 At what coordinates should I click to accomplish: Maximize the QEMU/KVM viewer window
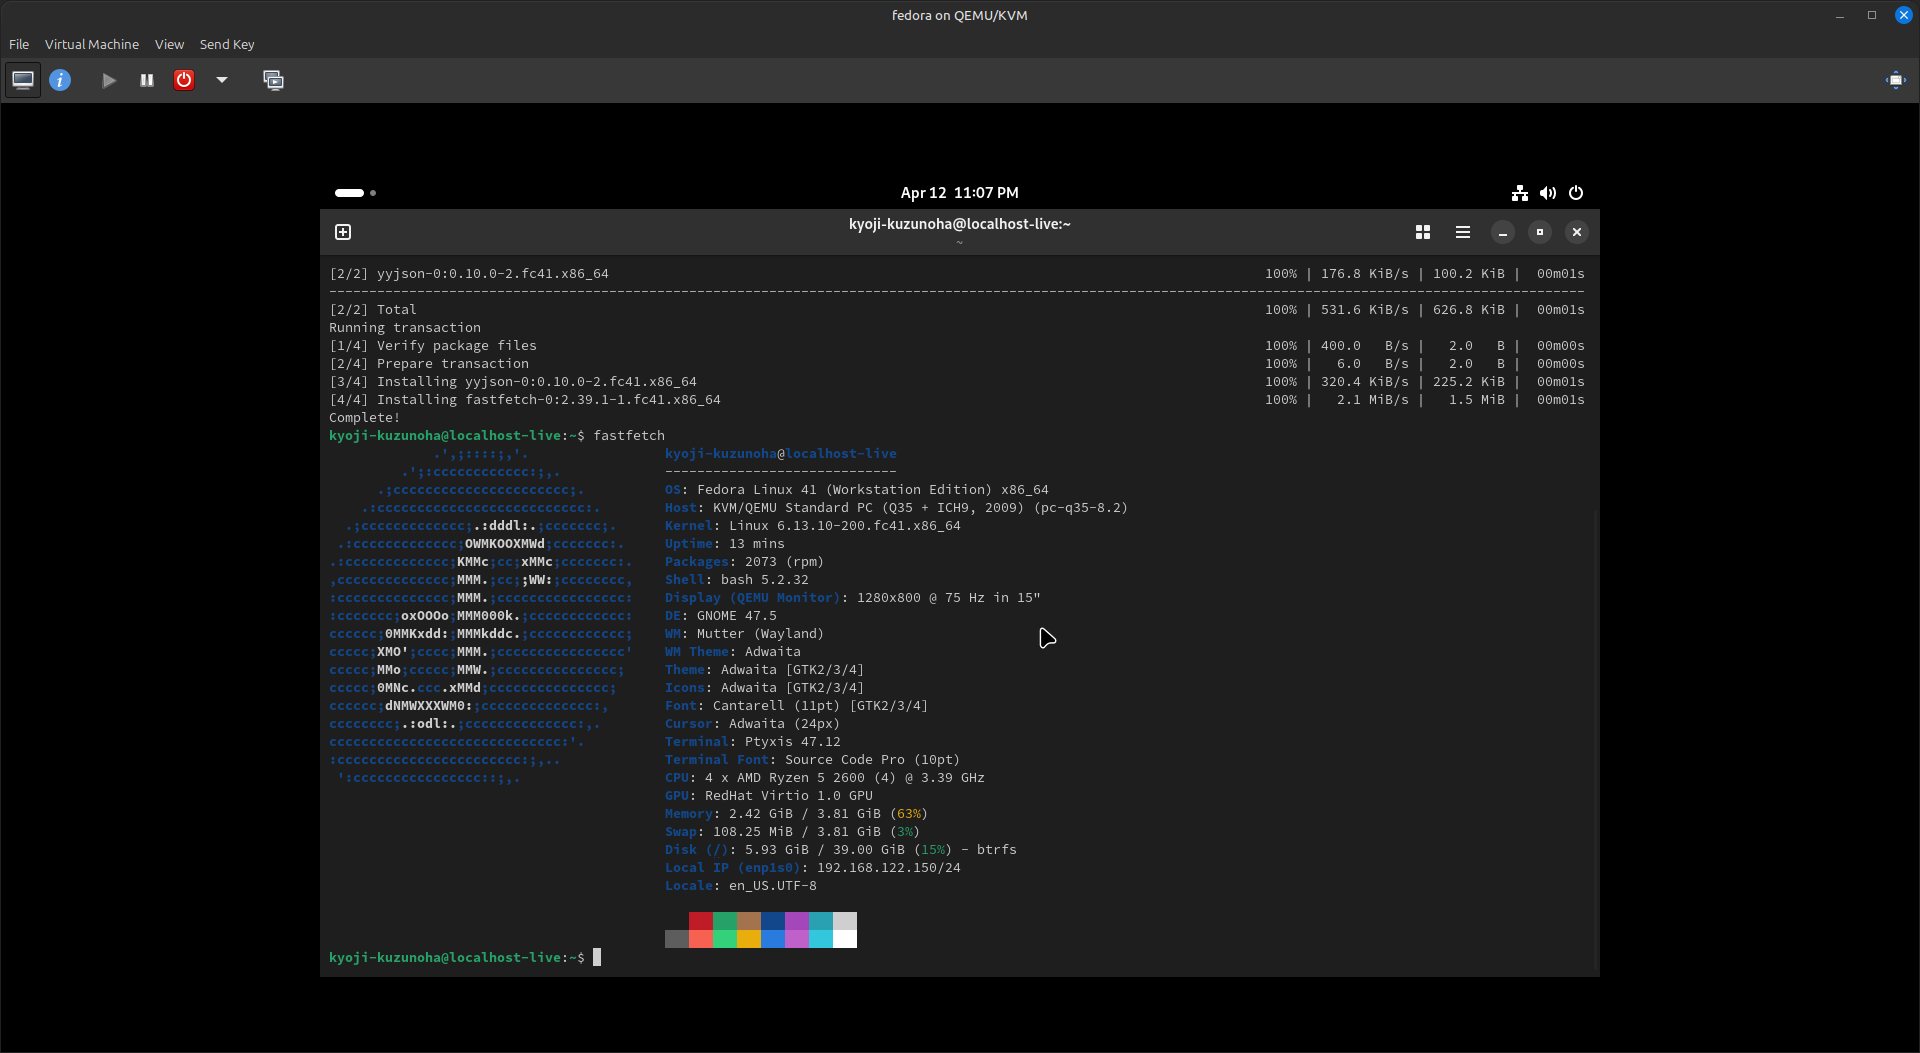point(1872,15)
